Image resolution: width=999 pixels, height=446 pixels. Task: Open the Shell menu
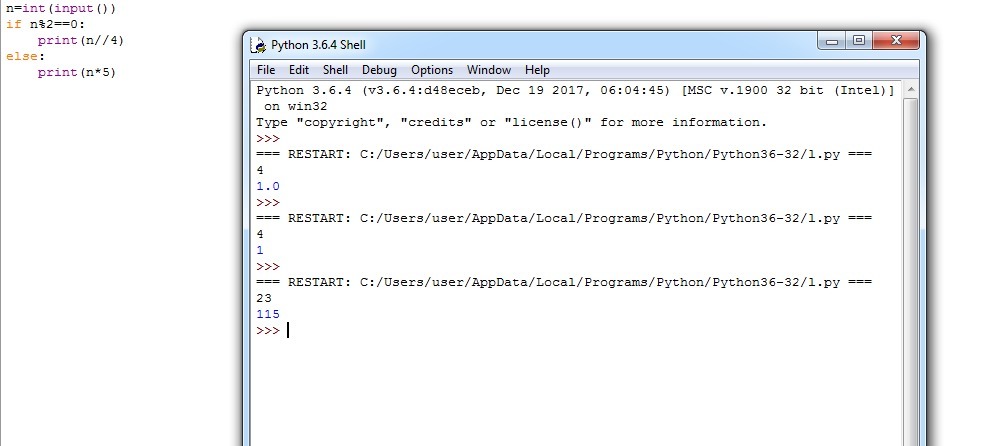point(335,70)
